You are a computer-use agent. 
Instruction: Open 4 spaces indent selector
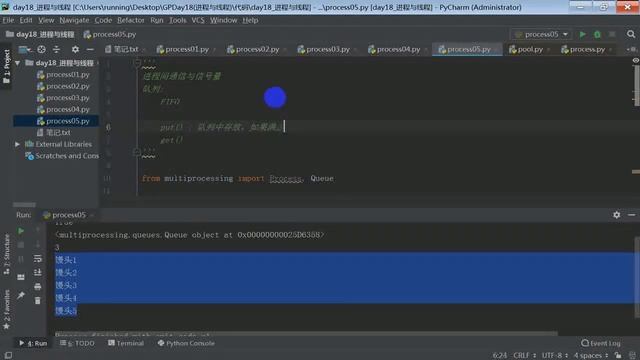pos(591,356)
